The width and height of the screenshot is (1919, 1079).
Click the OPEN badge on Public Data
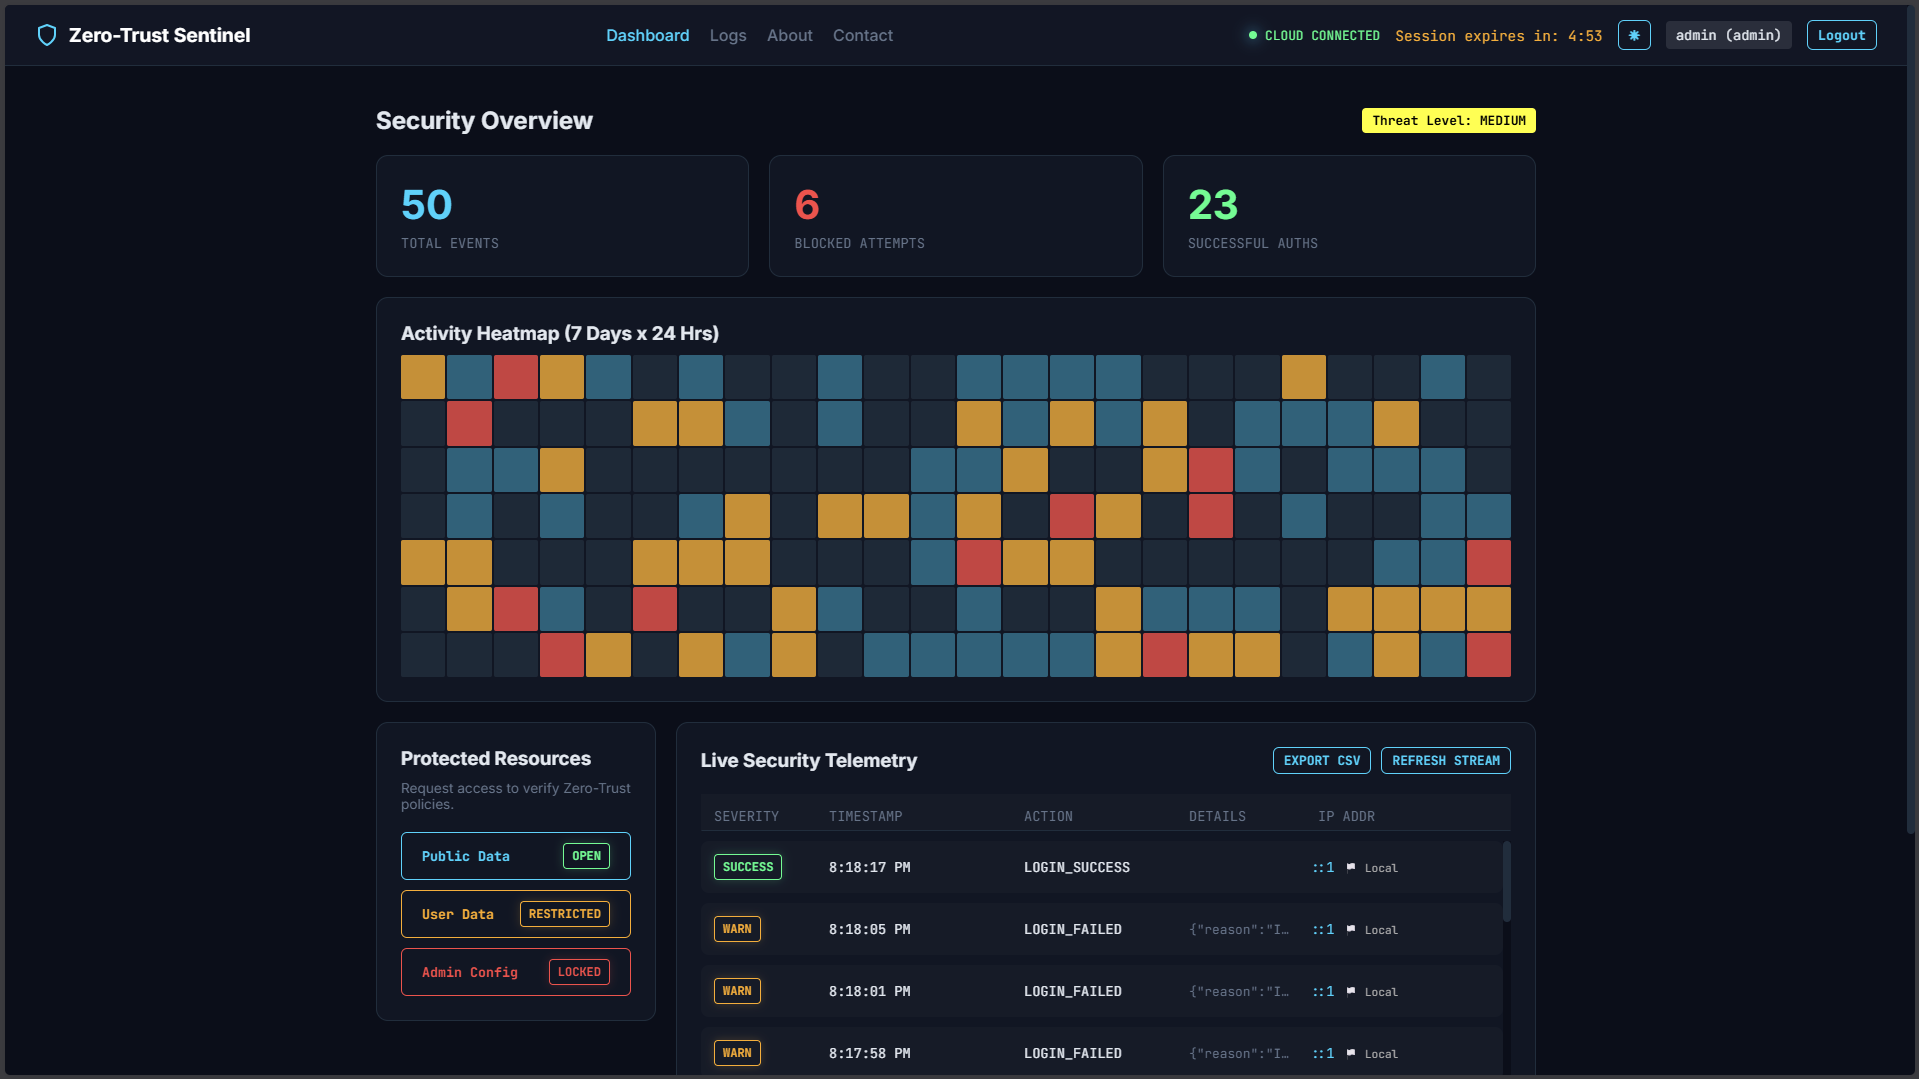(586, 856)
